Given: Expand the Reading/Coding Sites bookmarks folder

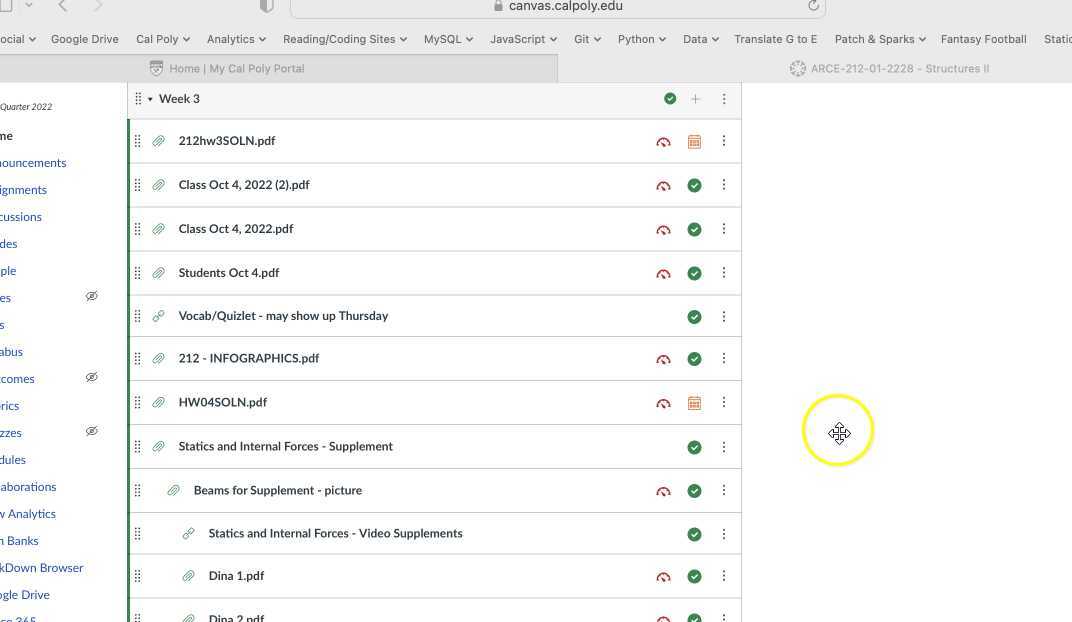Looking at the screenshot, I should [344, 39].
